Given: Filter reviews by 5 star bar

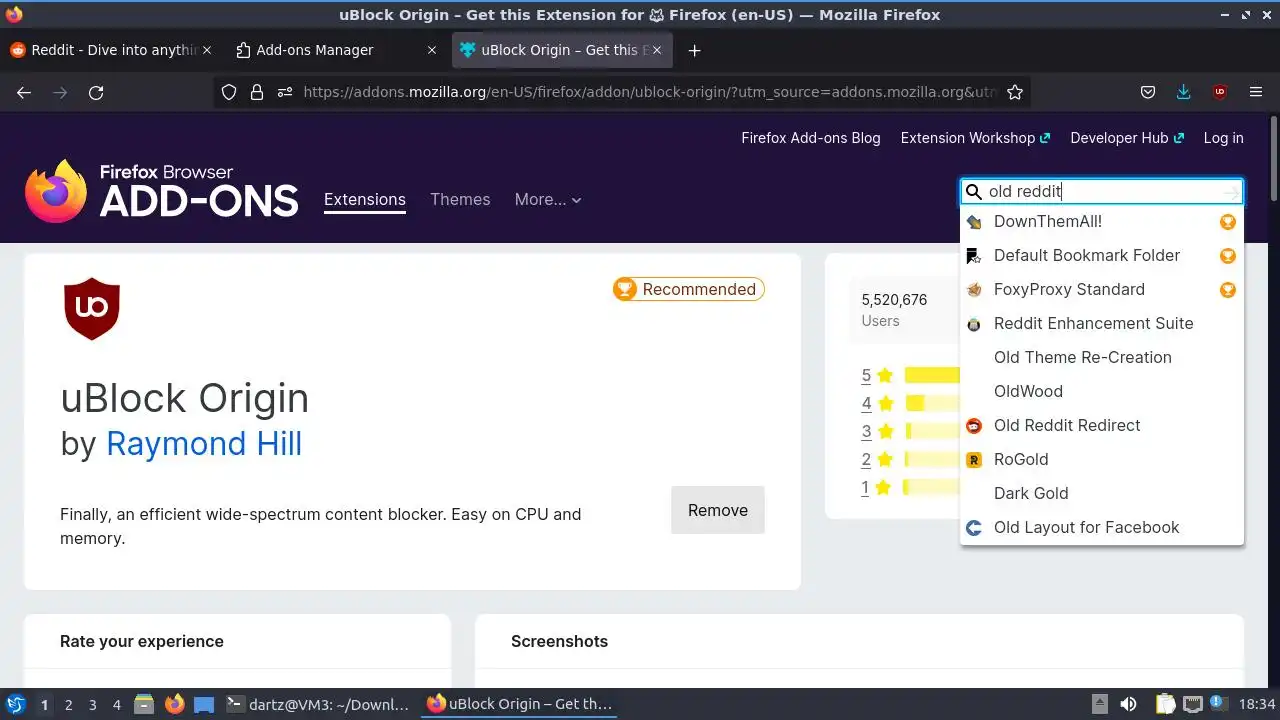Looking at the screenshot, I should coord(932,375).
